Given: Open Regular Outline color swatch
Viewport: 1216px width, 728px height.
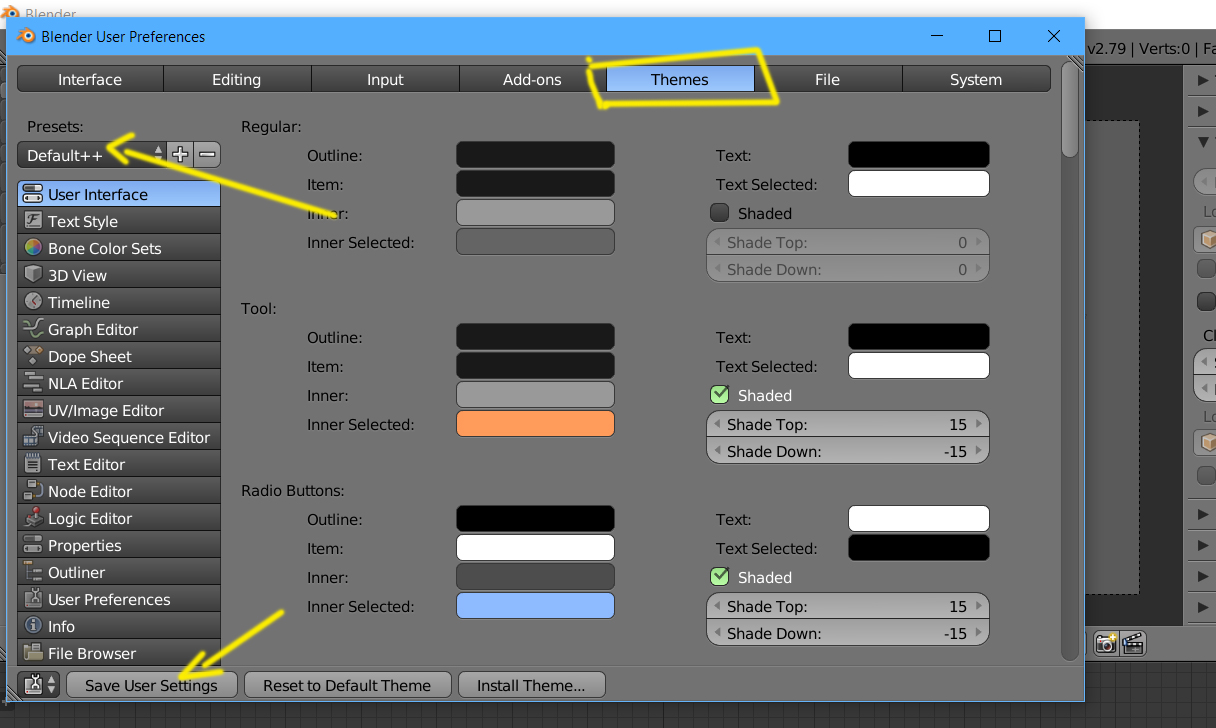Looking at the screenshot, I should pos(535,154).
